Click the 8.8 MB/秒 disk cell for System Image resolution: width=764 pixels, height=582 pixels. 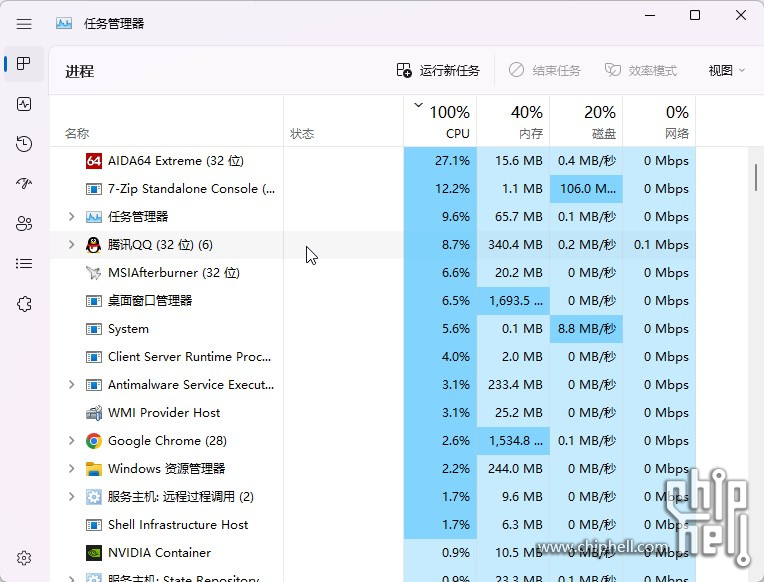point(586,329)
